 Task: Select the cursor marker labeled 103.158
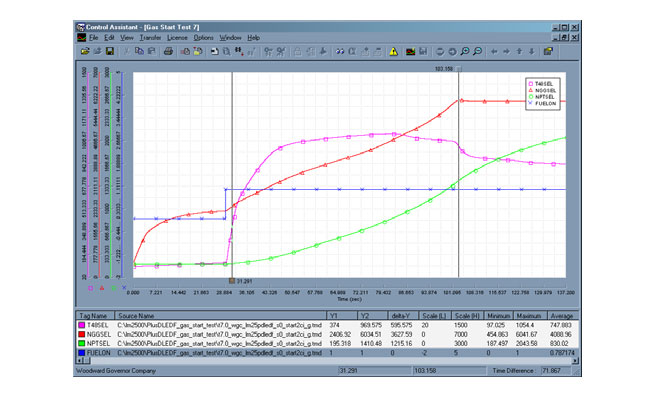click(x=459, y=69)
